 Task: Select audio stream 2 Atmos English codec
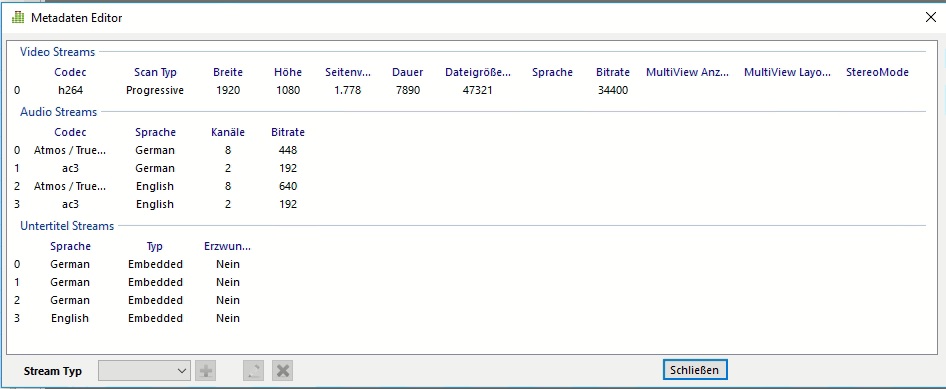click(70, 186)
